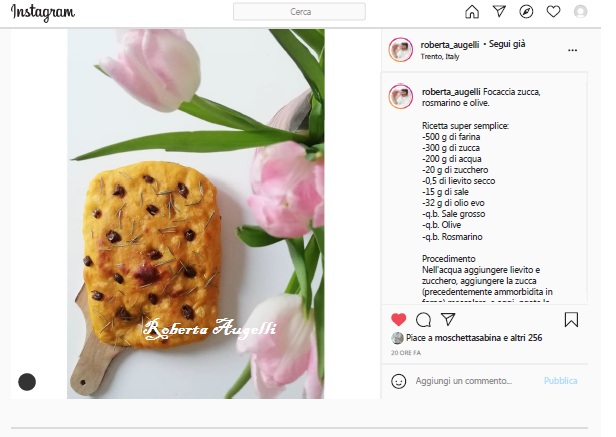Open moschettasabina profile in likes line
The image size is (616, 437).
point(468,338)
